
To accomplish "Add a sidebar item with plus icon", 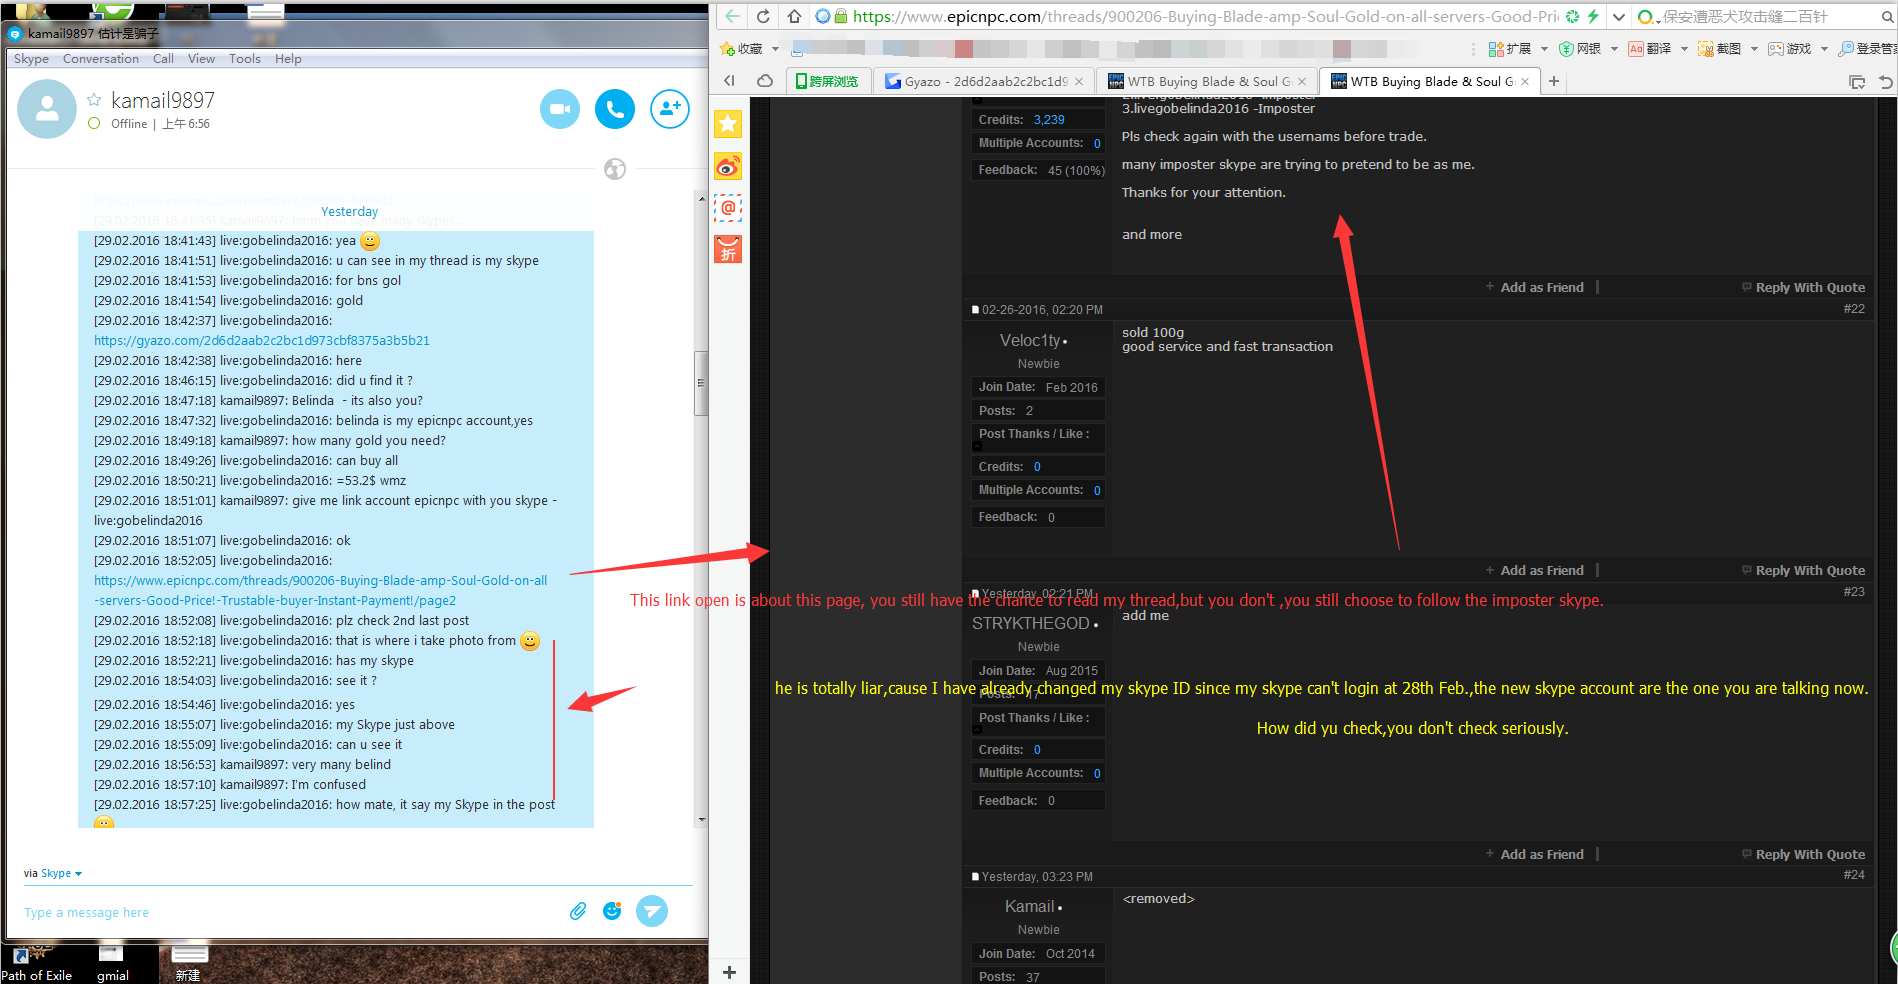I will (x=729, y=972).
